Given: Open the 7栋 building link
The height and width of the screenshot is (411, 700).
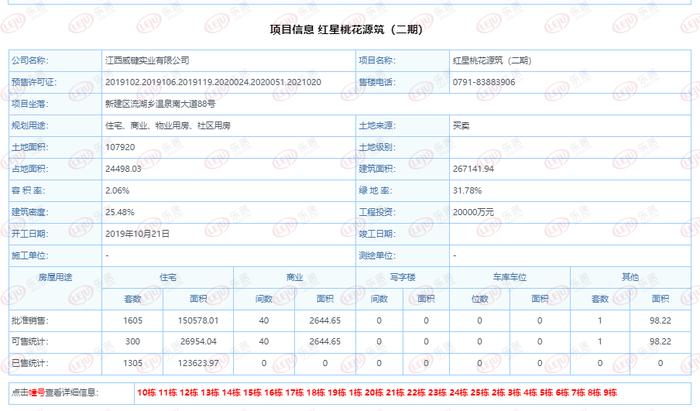Looking at the screenshot, I should (x=579, y=393).
